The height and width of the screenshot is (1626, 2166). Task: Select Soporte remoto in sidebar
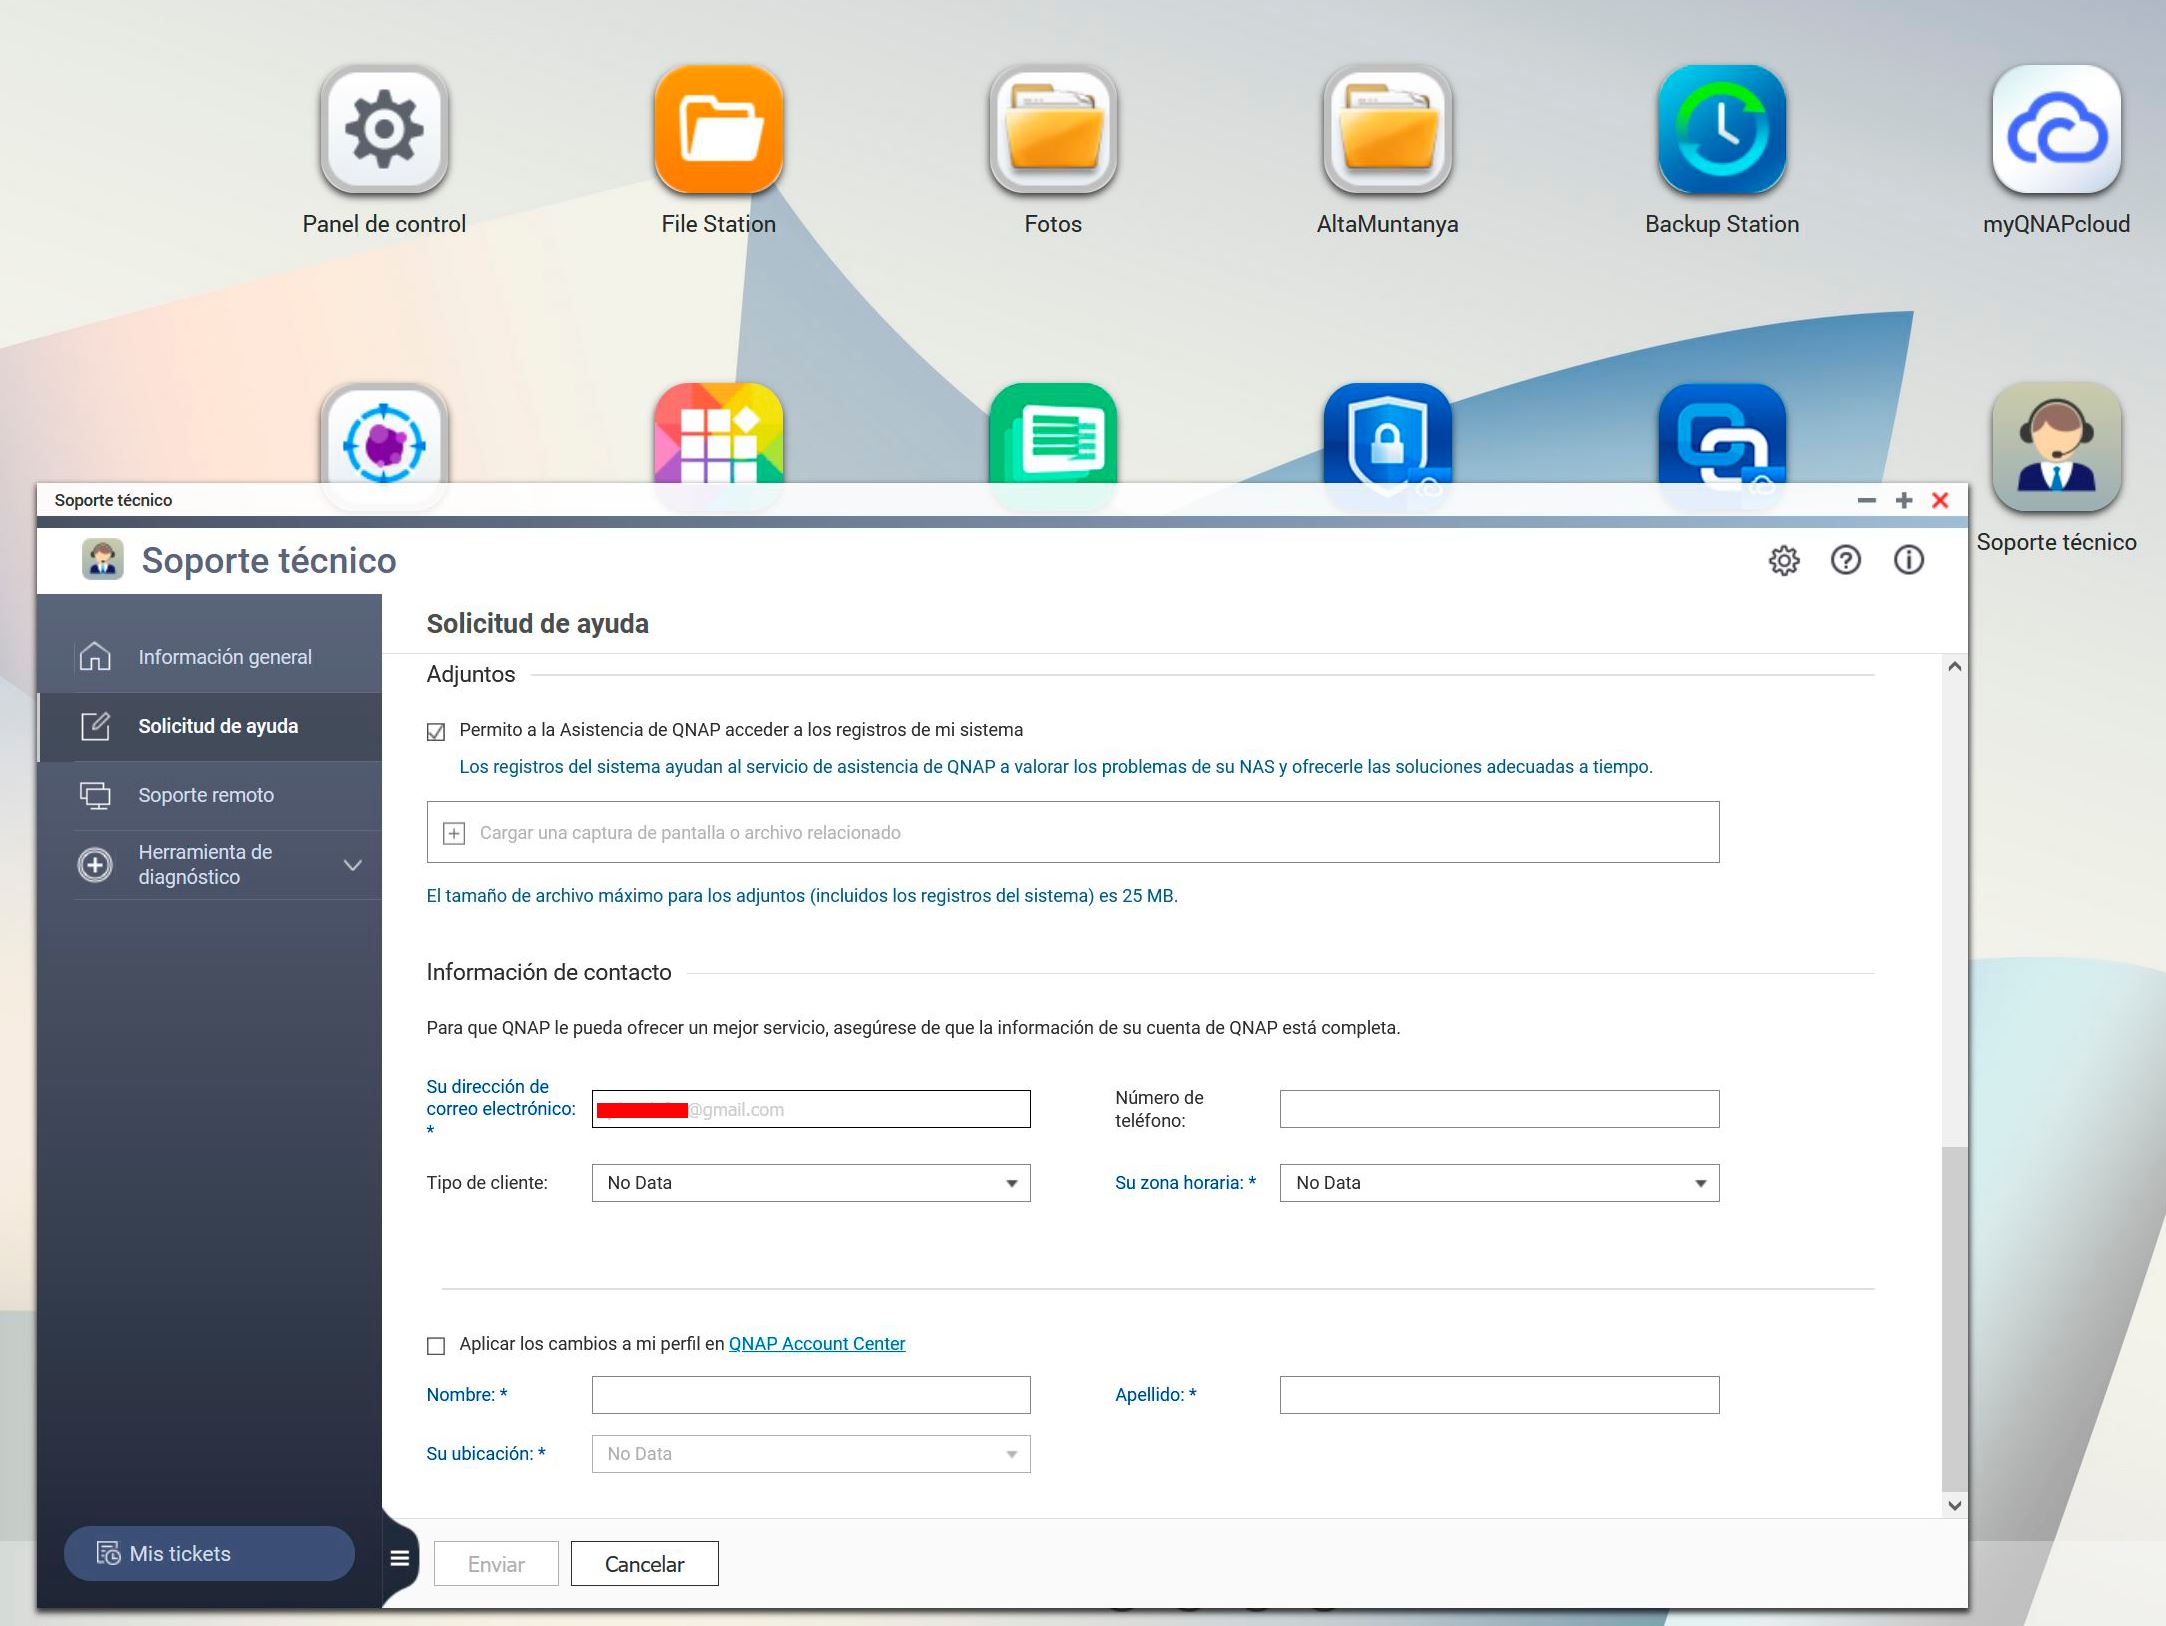[x=206, y=795]
